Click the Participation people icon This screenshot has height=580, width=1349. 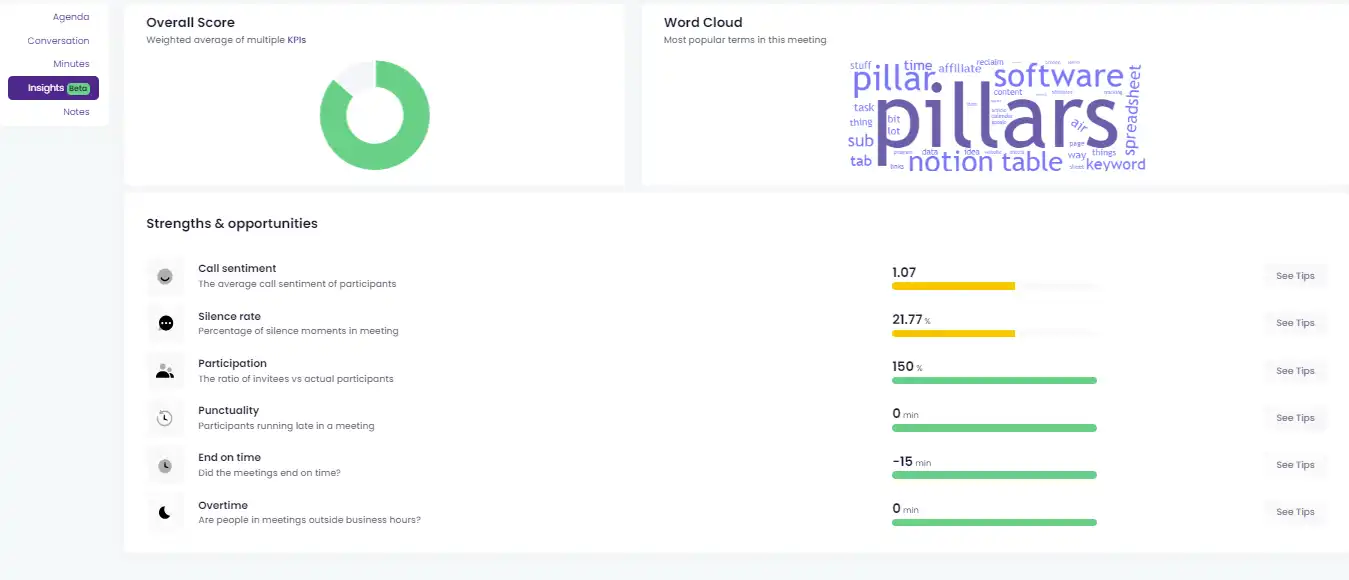[x=165, y=371]
